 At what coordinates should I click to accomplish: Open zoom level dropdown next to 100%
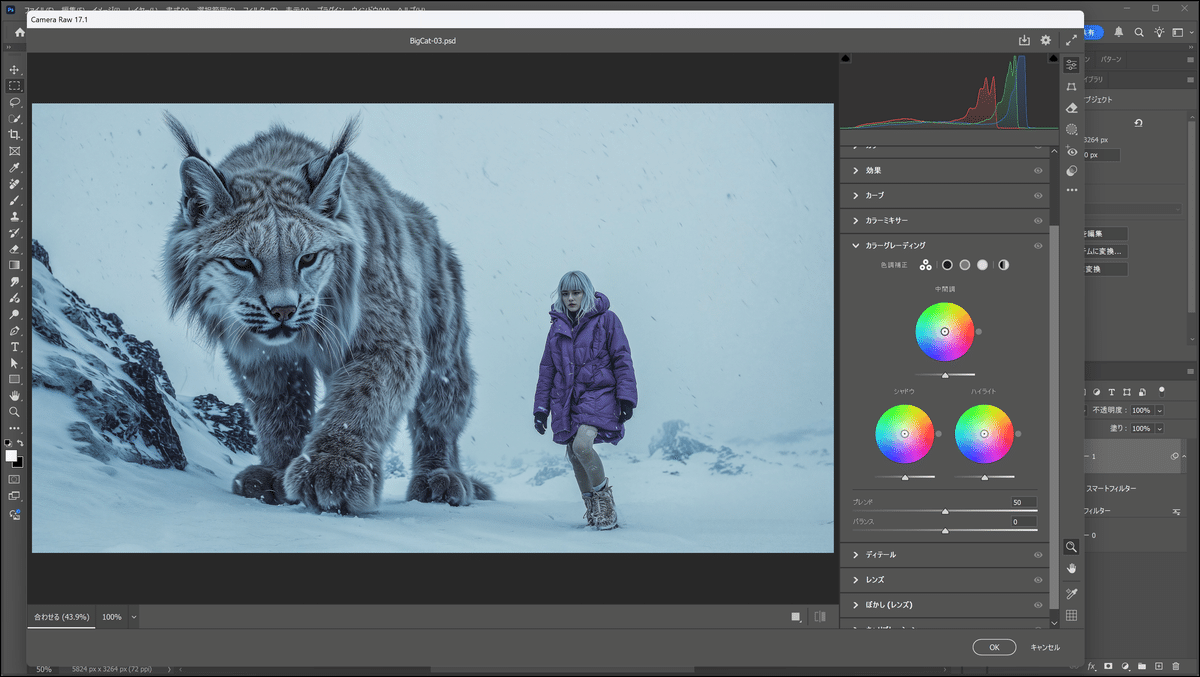[x=133, y=617]
